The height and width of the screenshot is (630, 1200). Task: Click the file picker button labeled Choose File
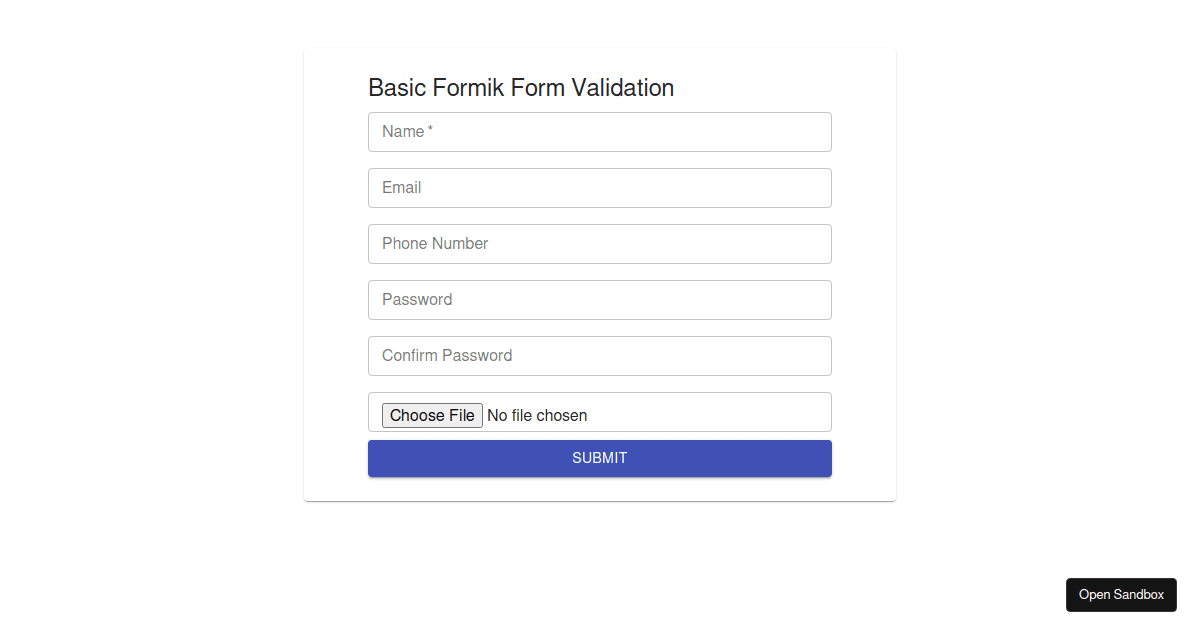click(x=432, y=415)
